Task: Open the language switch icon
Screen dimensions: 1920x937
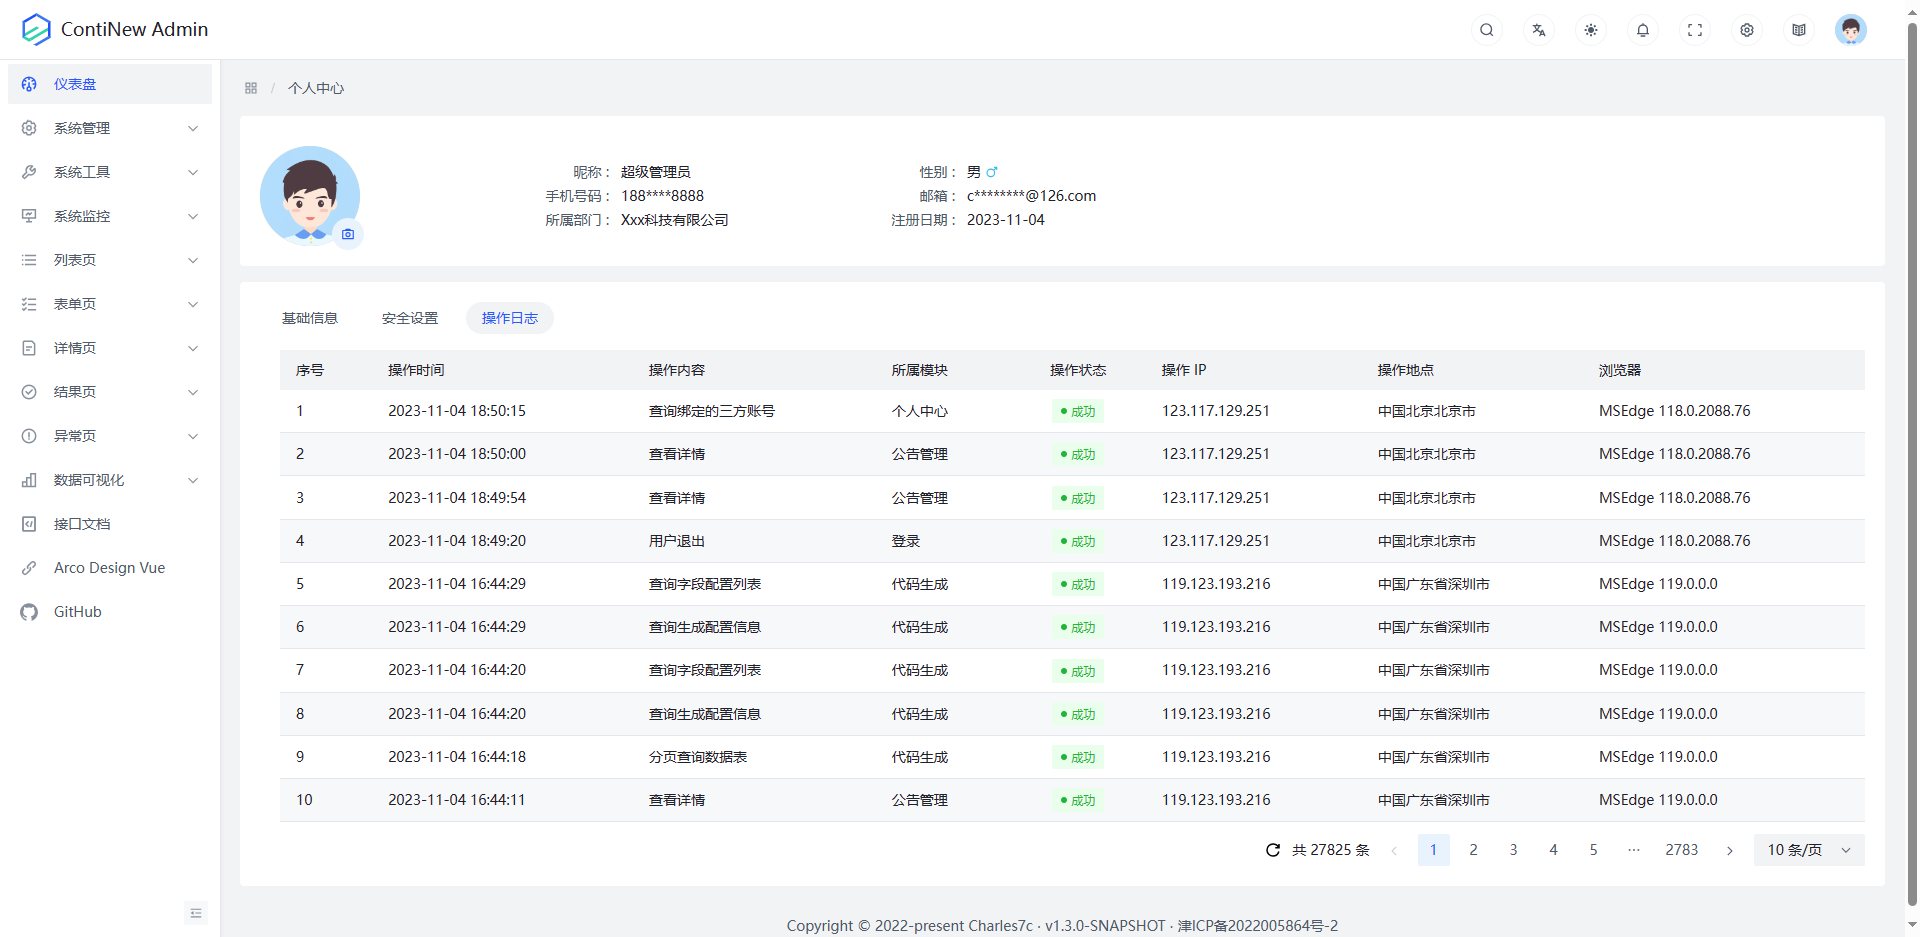Action: (x=1539, y=30)
